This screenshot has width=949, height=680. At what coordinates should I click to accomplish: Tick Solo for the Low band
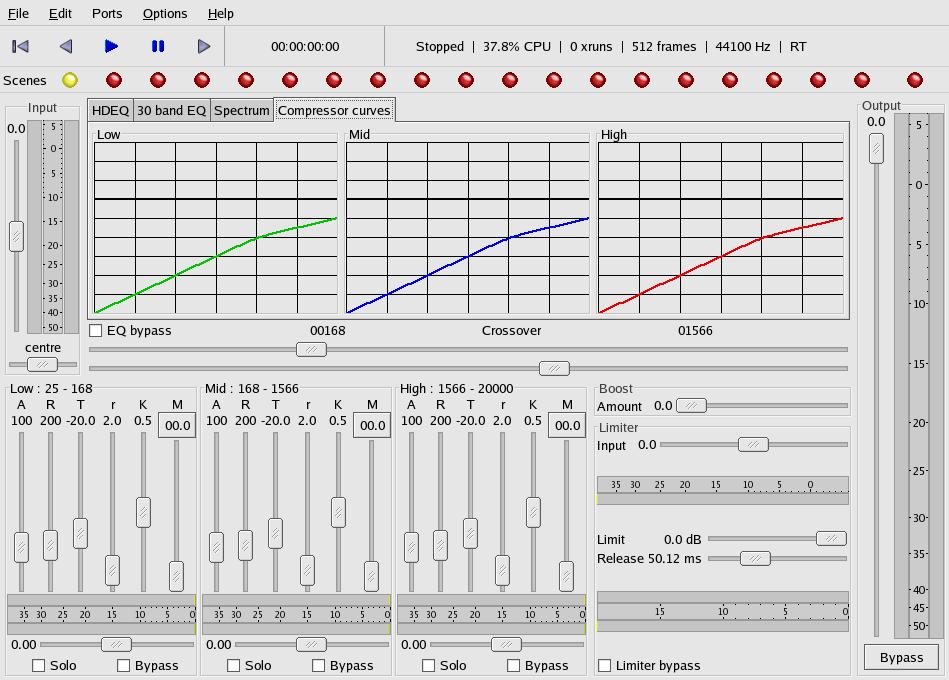tap(39, 665)
